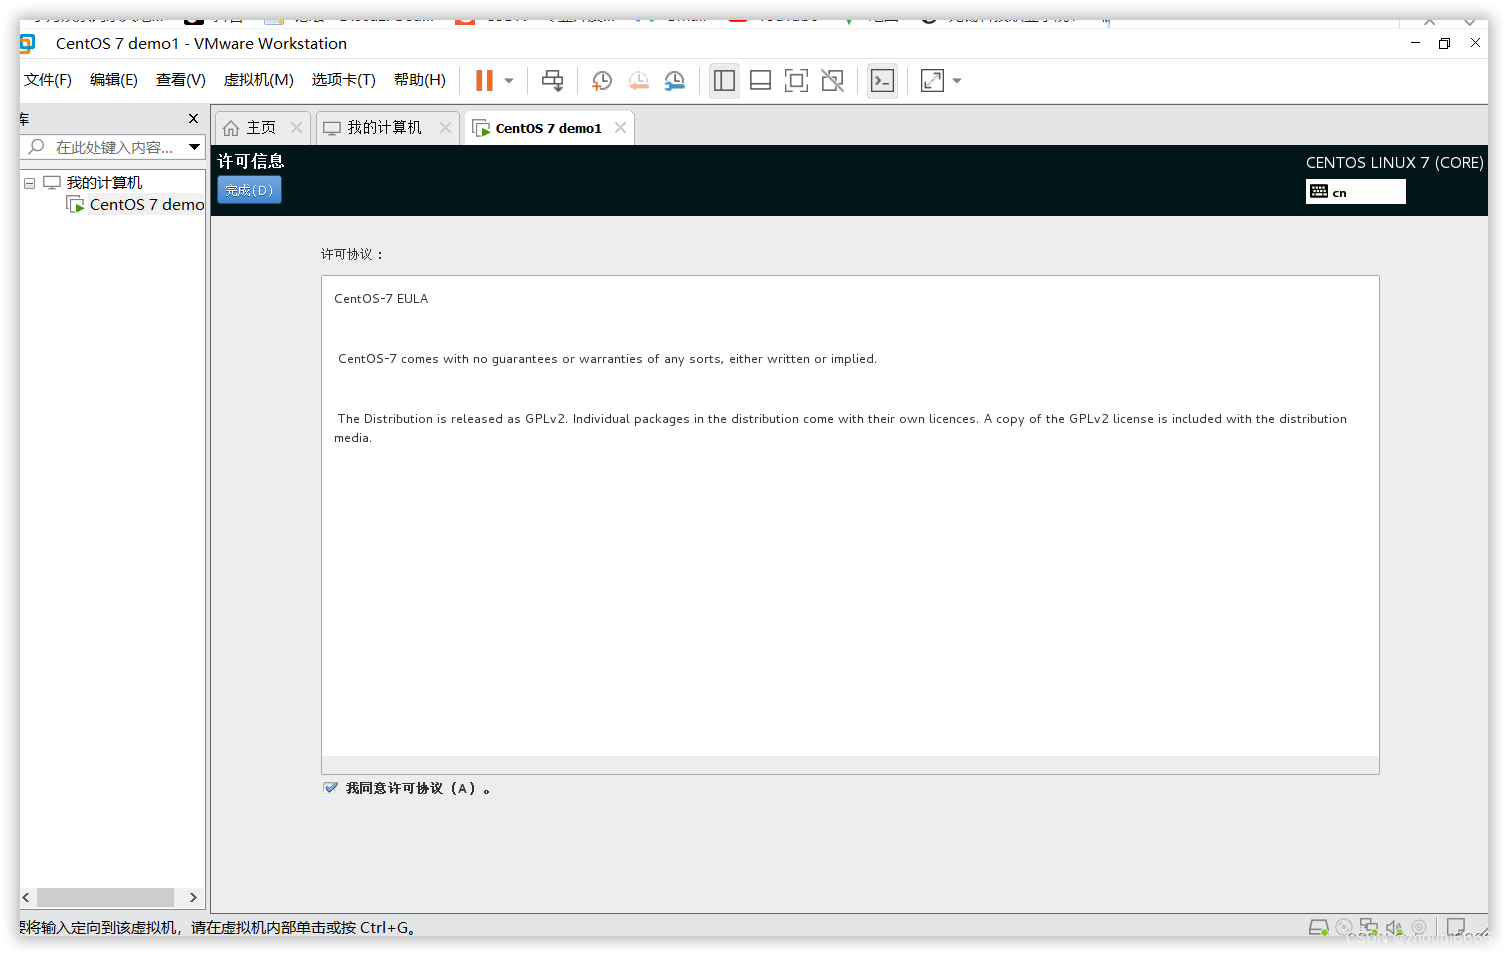The height and width of the screenshot is (956, 1508).
Task: Click the CentOS-7 EULA text area
Action: point(850,524)
